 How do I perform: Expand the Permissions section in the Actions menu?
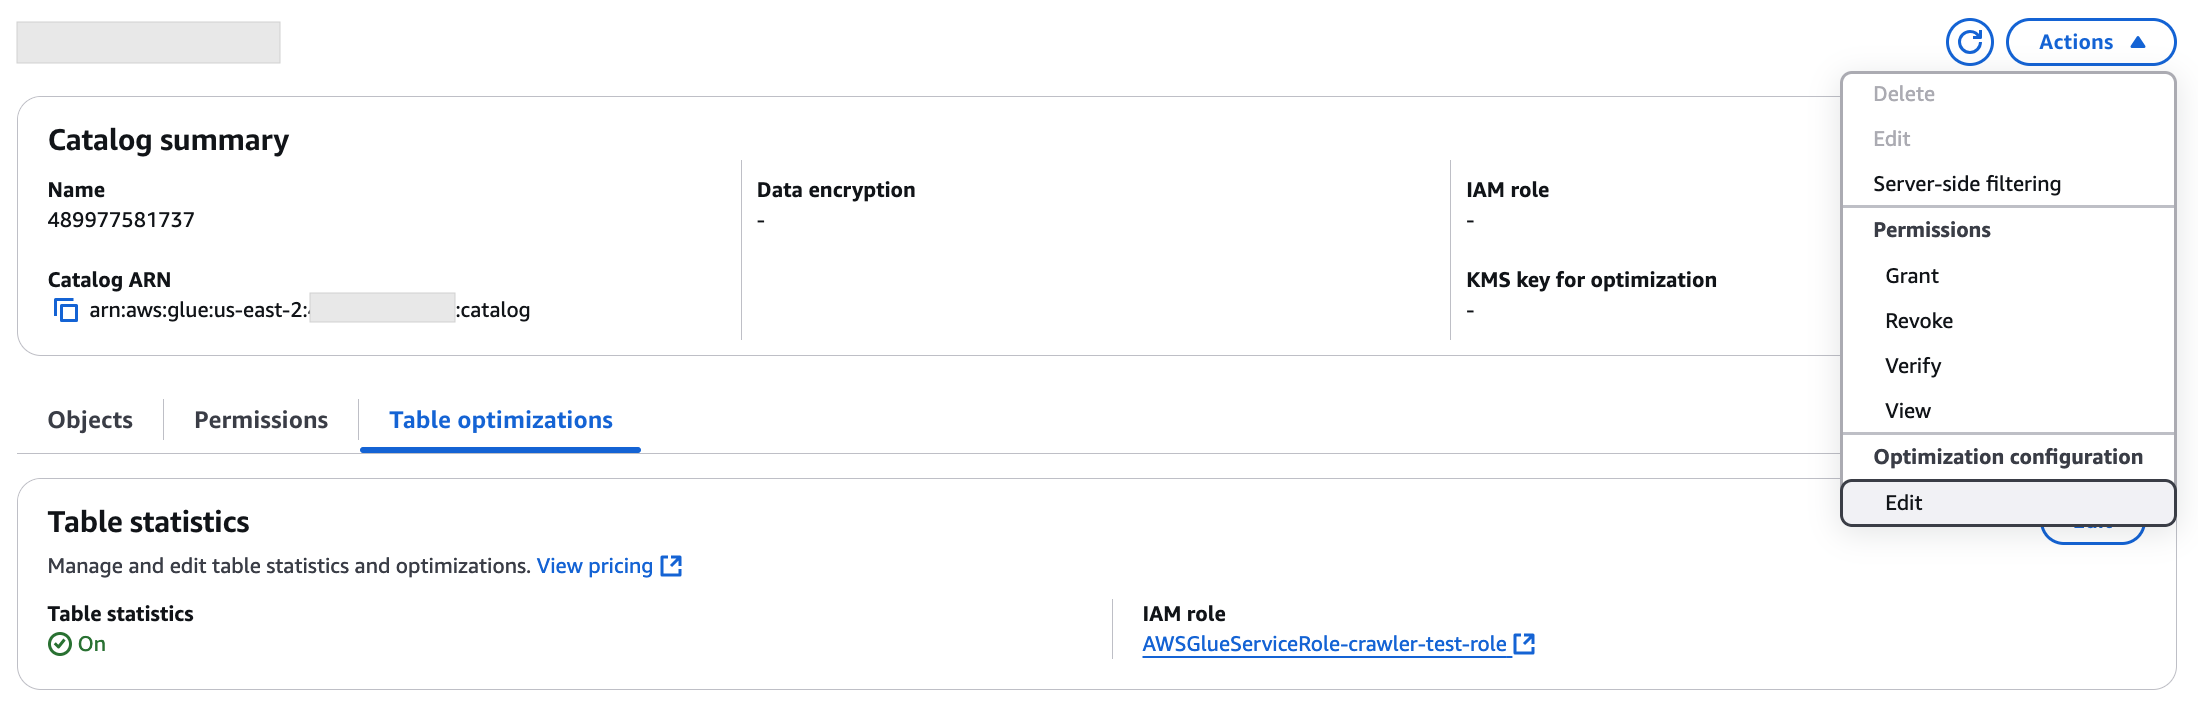coord(1931,229)
